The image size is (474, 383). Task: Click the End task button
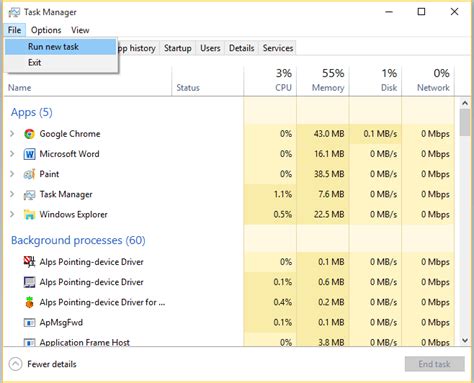click(435, 364)
